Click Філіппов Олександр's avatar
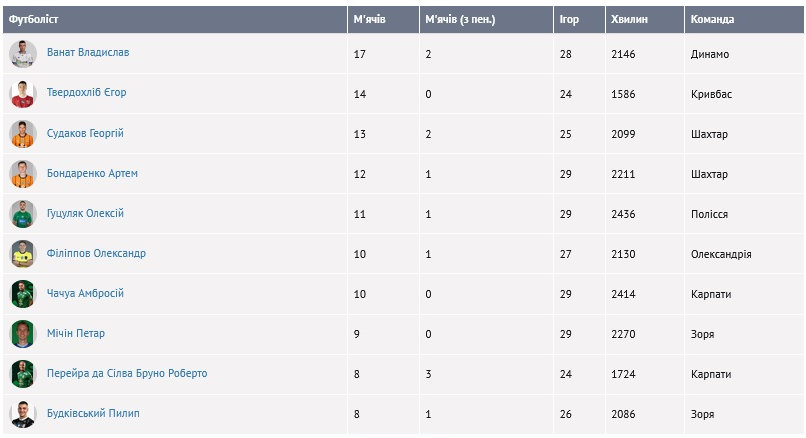Image resolution: width=806 pixels, height=438 pixels. click(22, 254)
